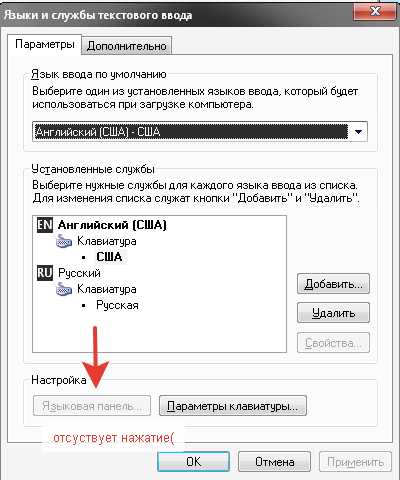Select the Русский language entry in list

(x=79, y=273)
